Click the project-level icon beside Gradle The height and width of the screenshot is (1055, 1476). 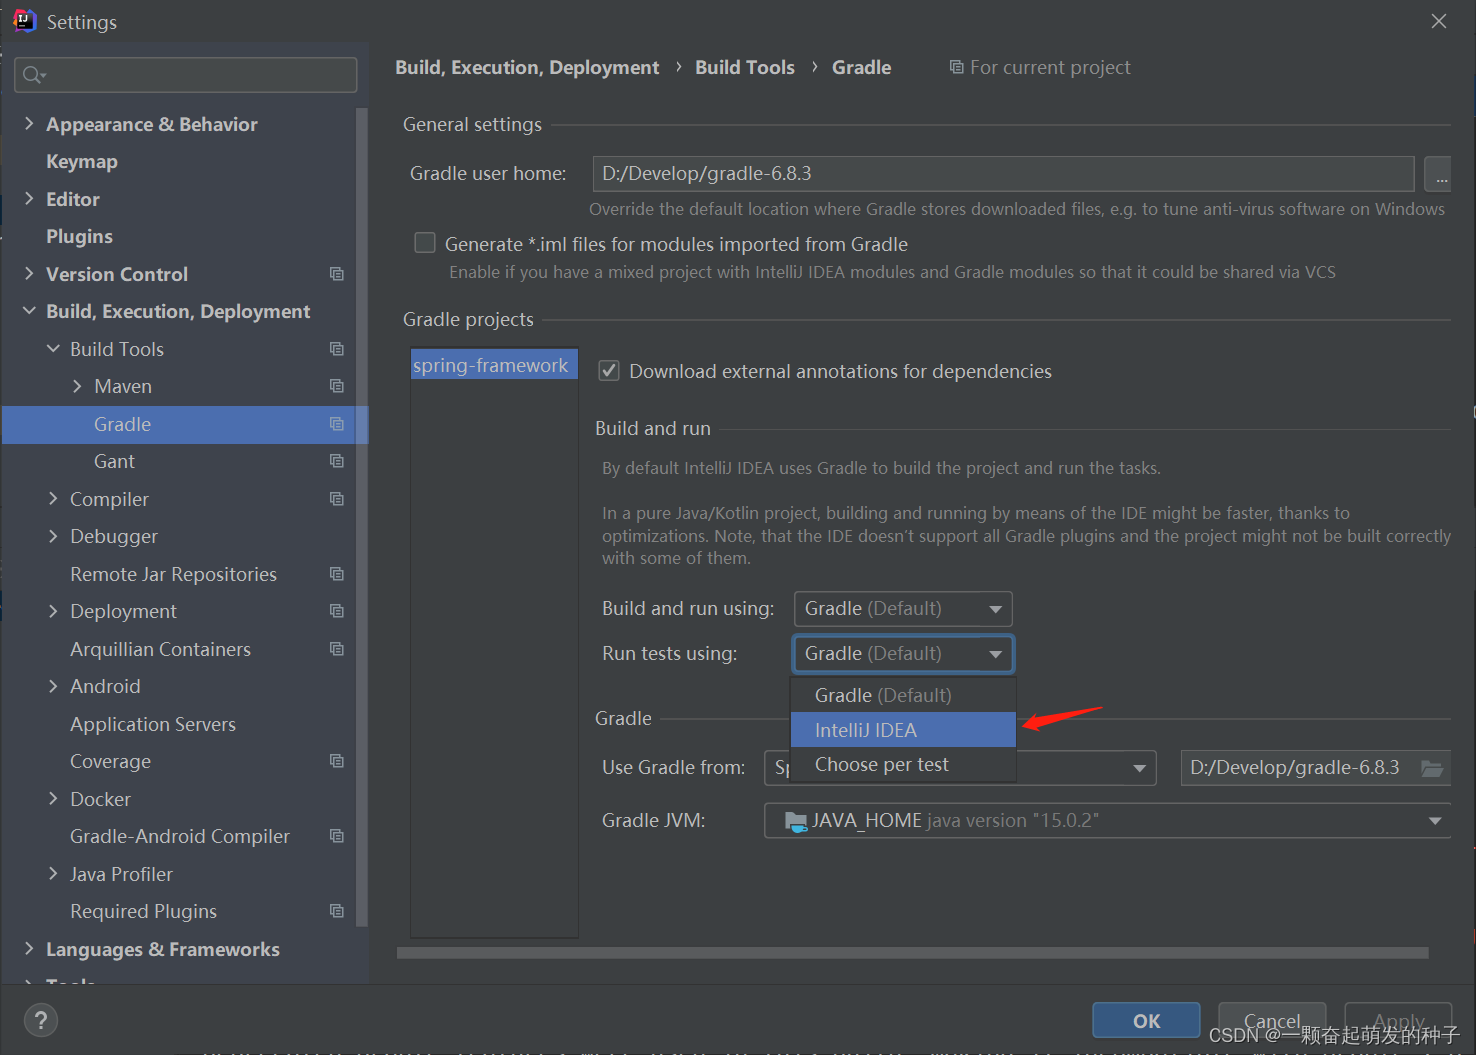337,424
